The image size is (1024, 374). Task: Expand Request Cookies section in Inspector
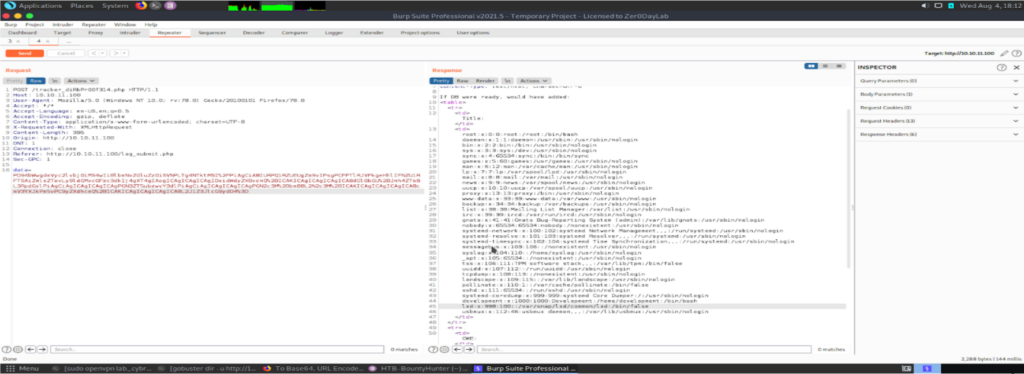pyautogui.click(x=938, y=107)
